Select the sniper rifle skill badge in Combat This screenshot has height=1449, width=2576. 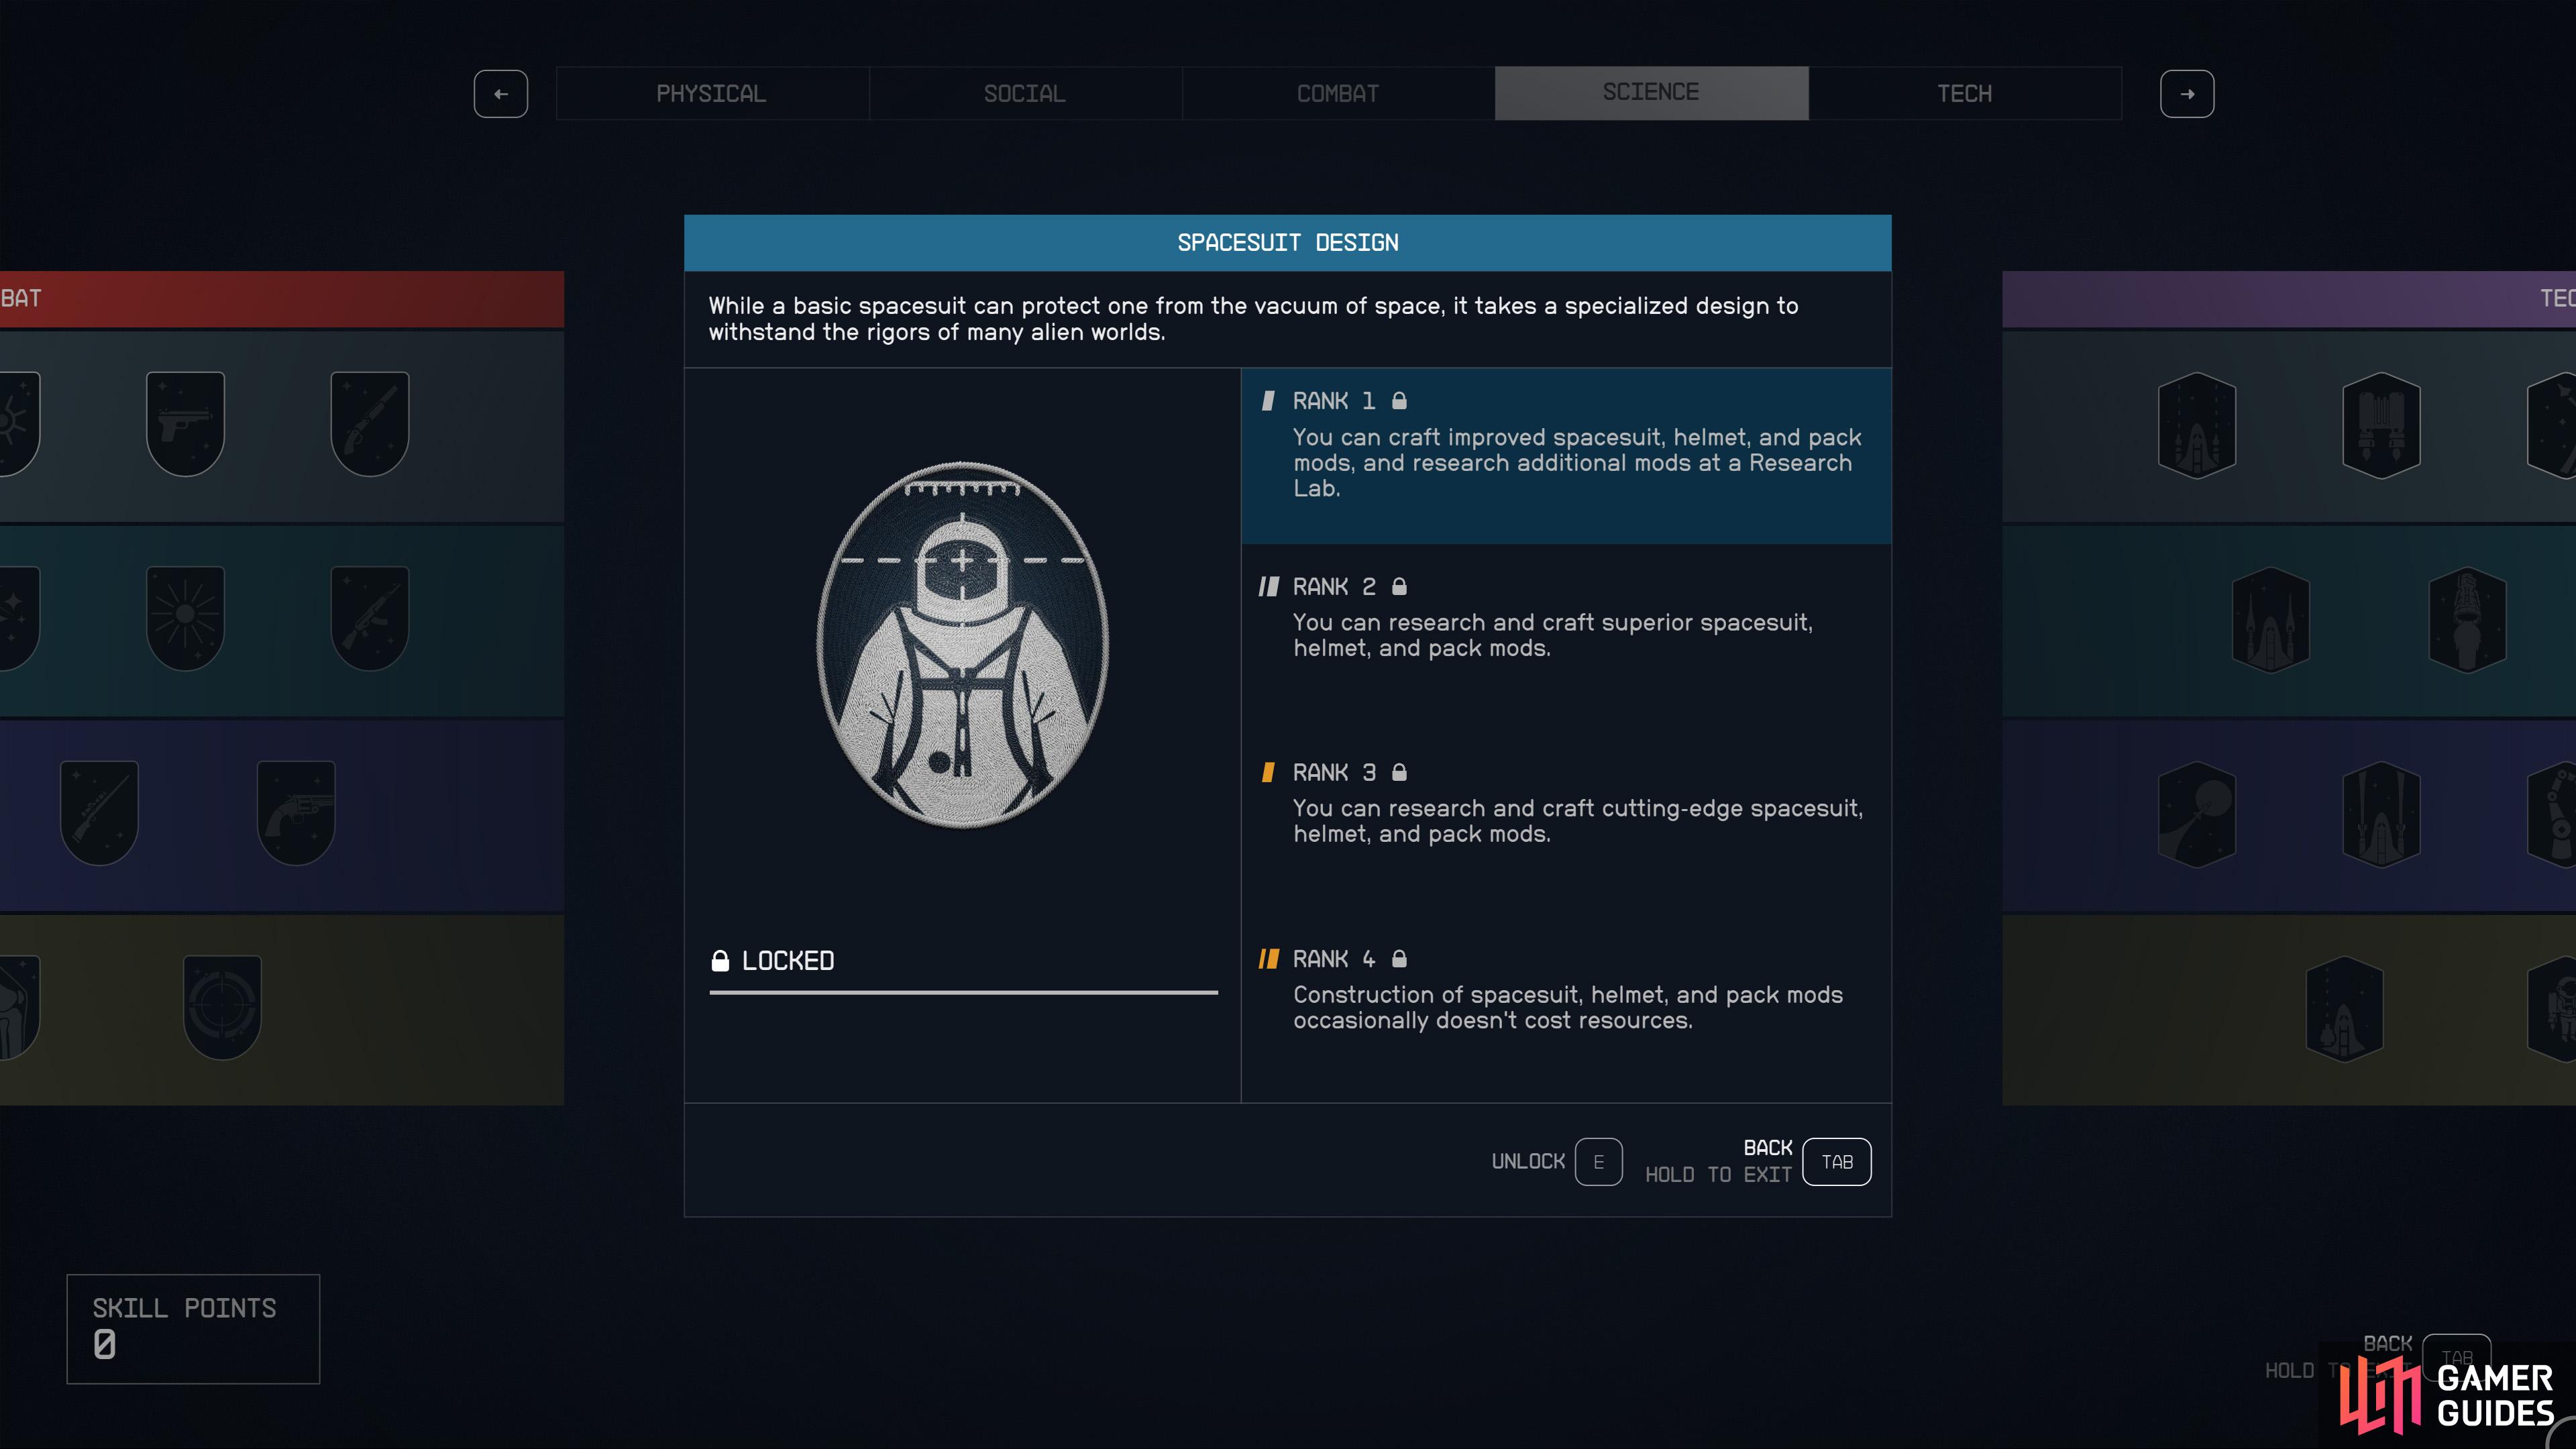pos(99,813)
